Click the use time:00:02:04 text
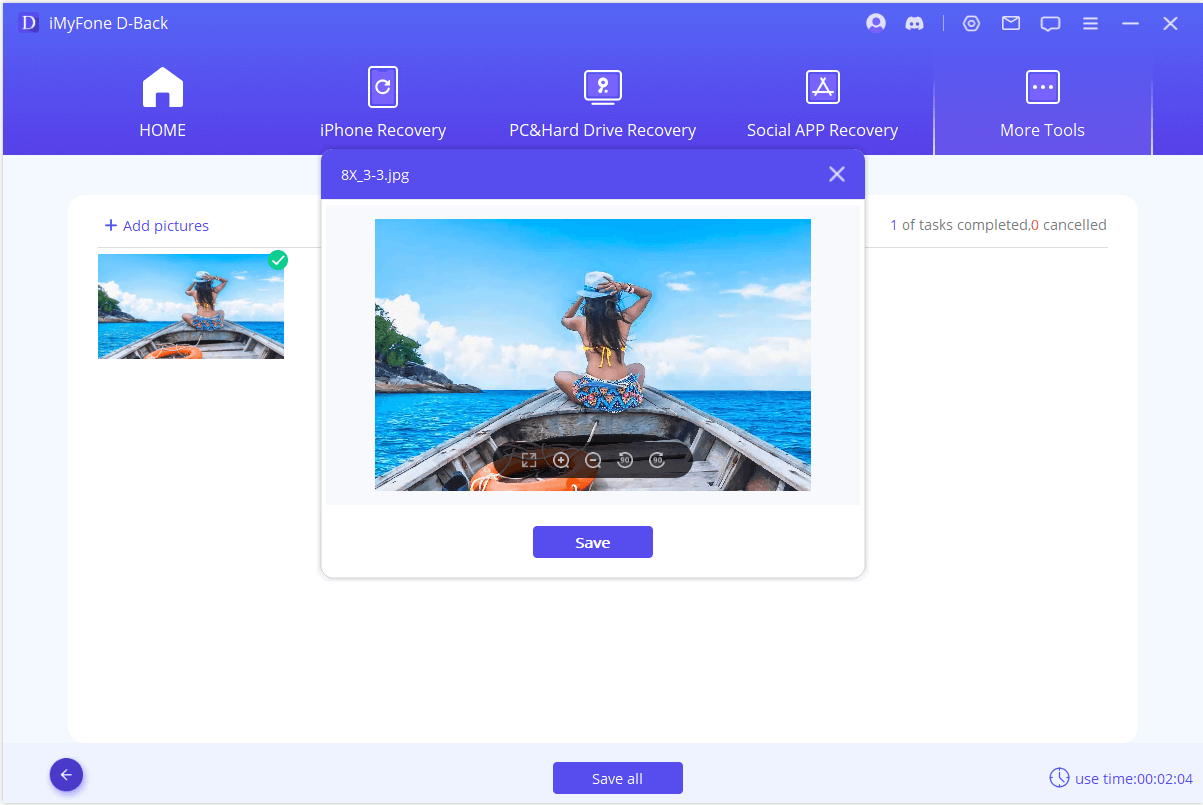 (1134, 778)
